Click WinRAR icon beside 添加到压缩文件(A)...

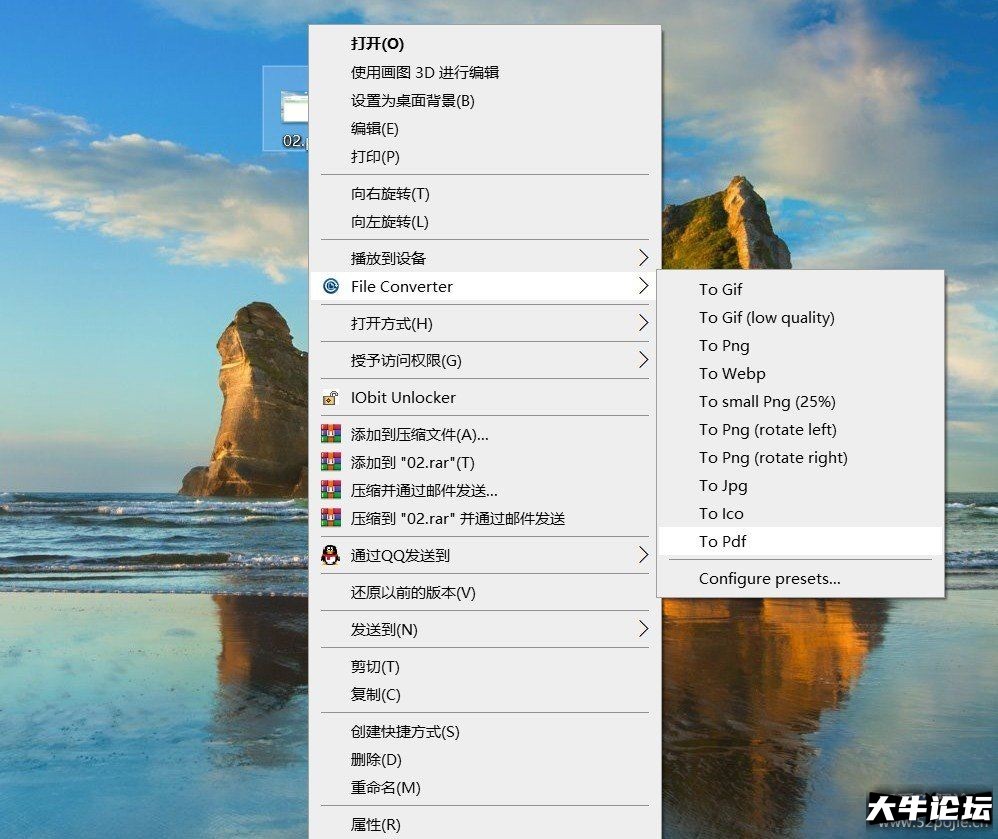[331, 434]
